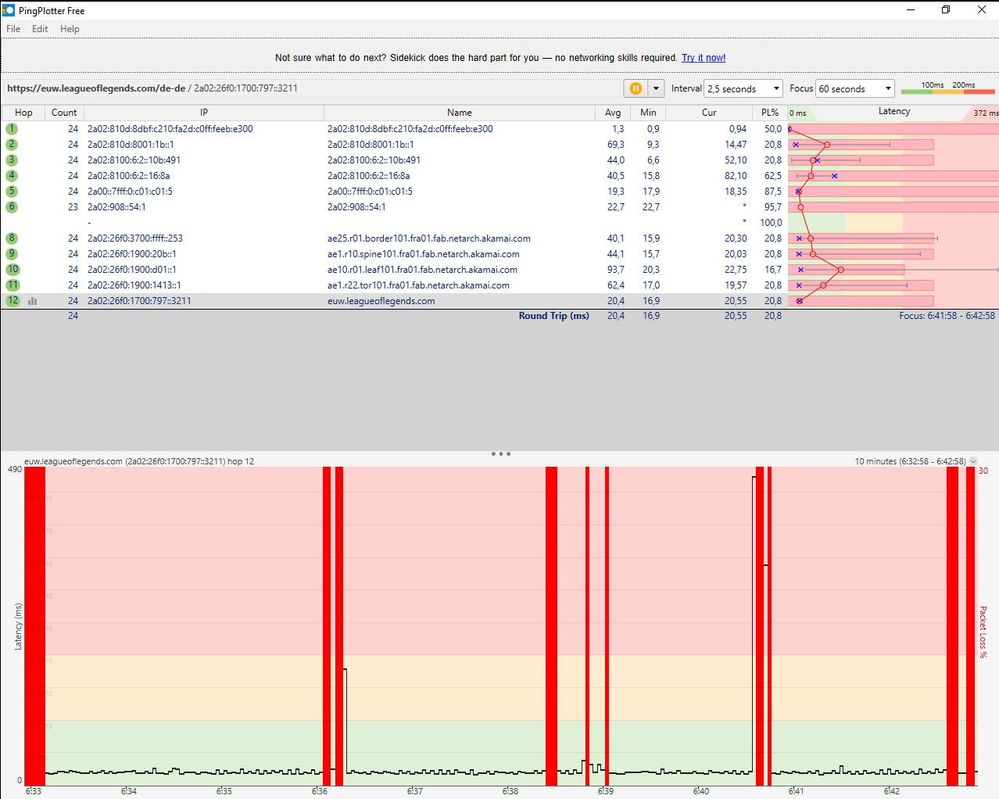
Task: Open the Focus dropdown showing 60 seconds
Action: (855, 89)
